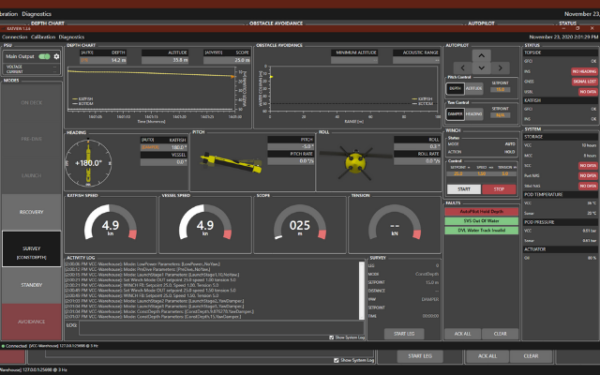The width and height of the screenshot is (600, 375).
Task: Open the Connection menu
Action: (15, 37)
